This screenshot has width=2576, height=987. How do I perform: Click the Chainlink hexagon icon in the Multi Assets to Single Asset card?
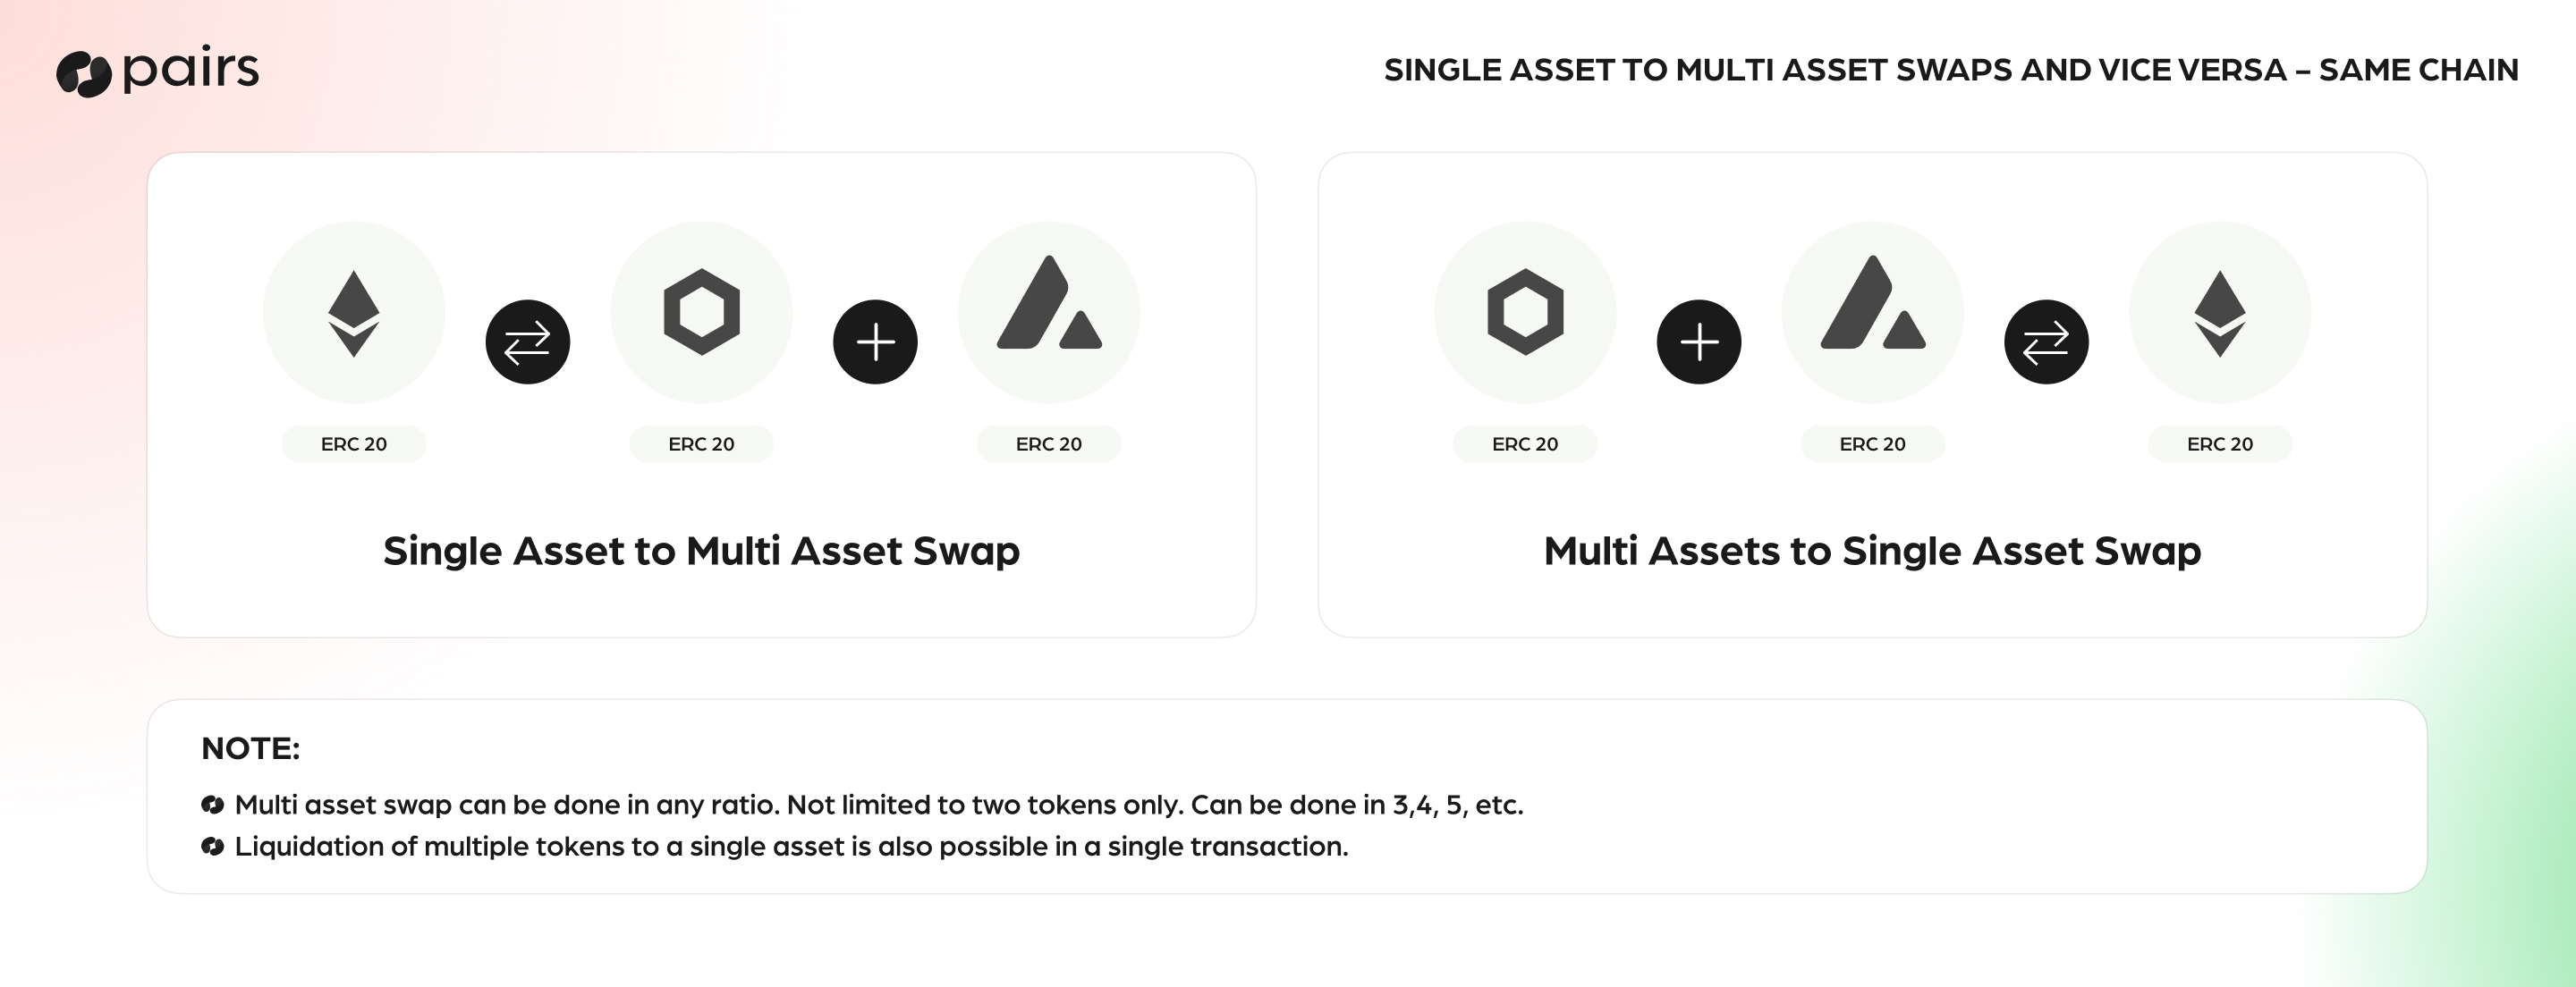pos(1525,312)
